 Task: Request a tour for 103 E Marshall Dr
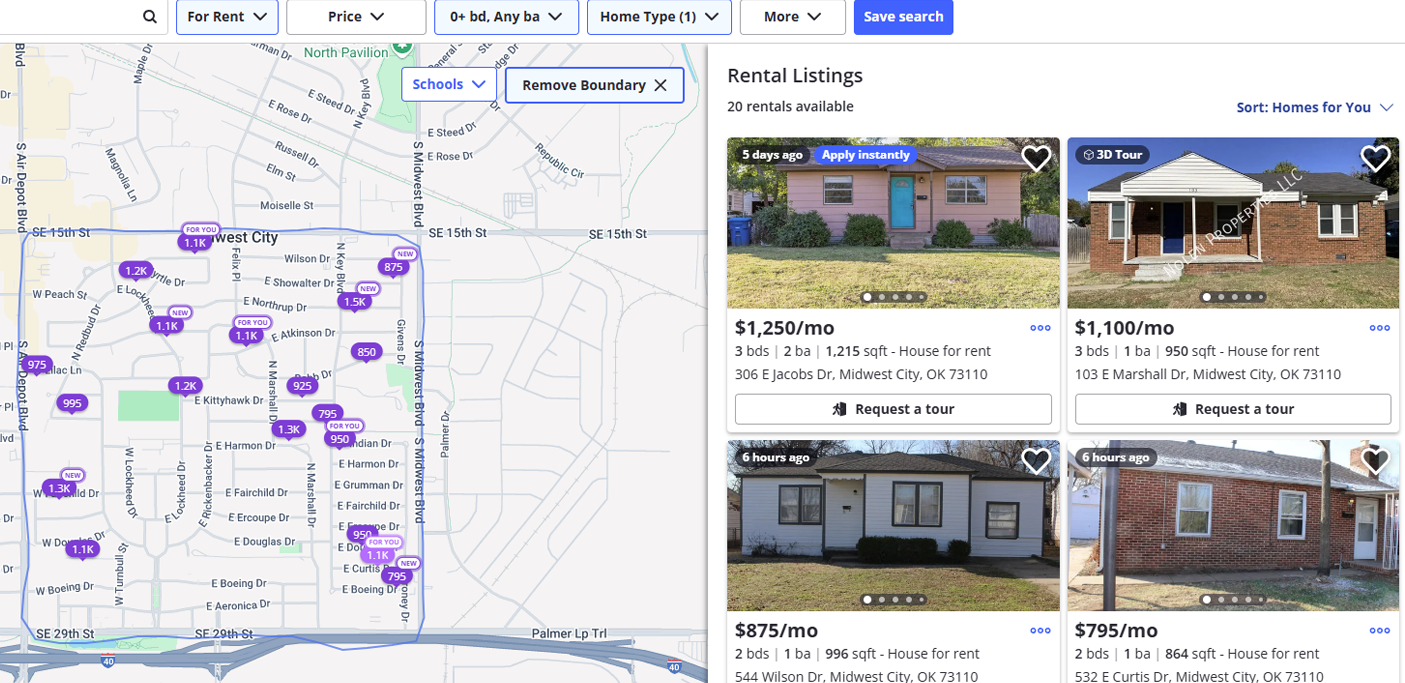click(1233, 409)
